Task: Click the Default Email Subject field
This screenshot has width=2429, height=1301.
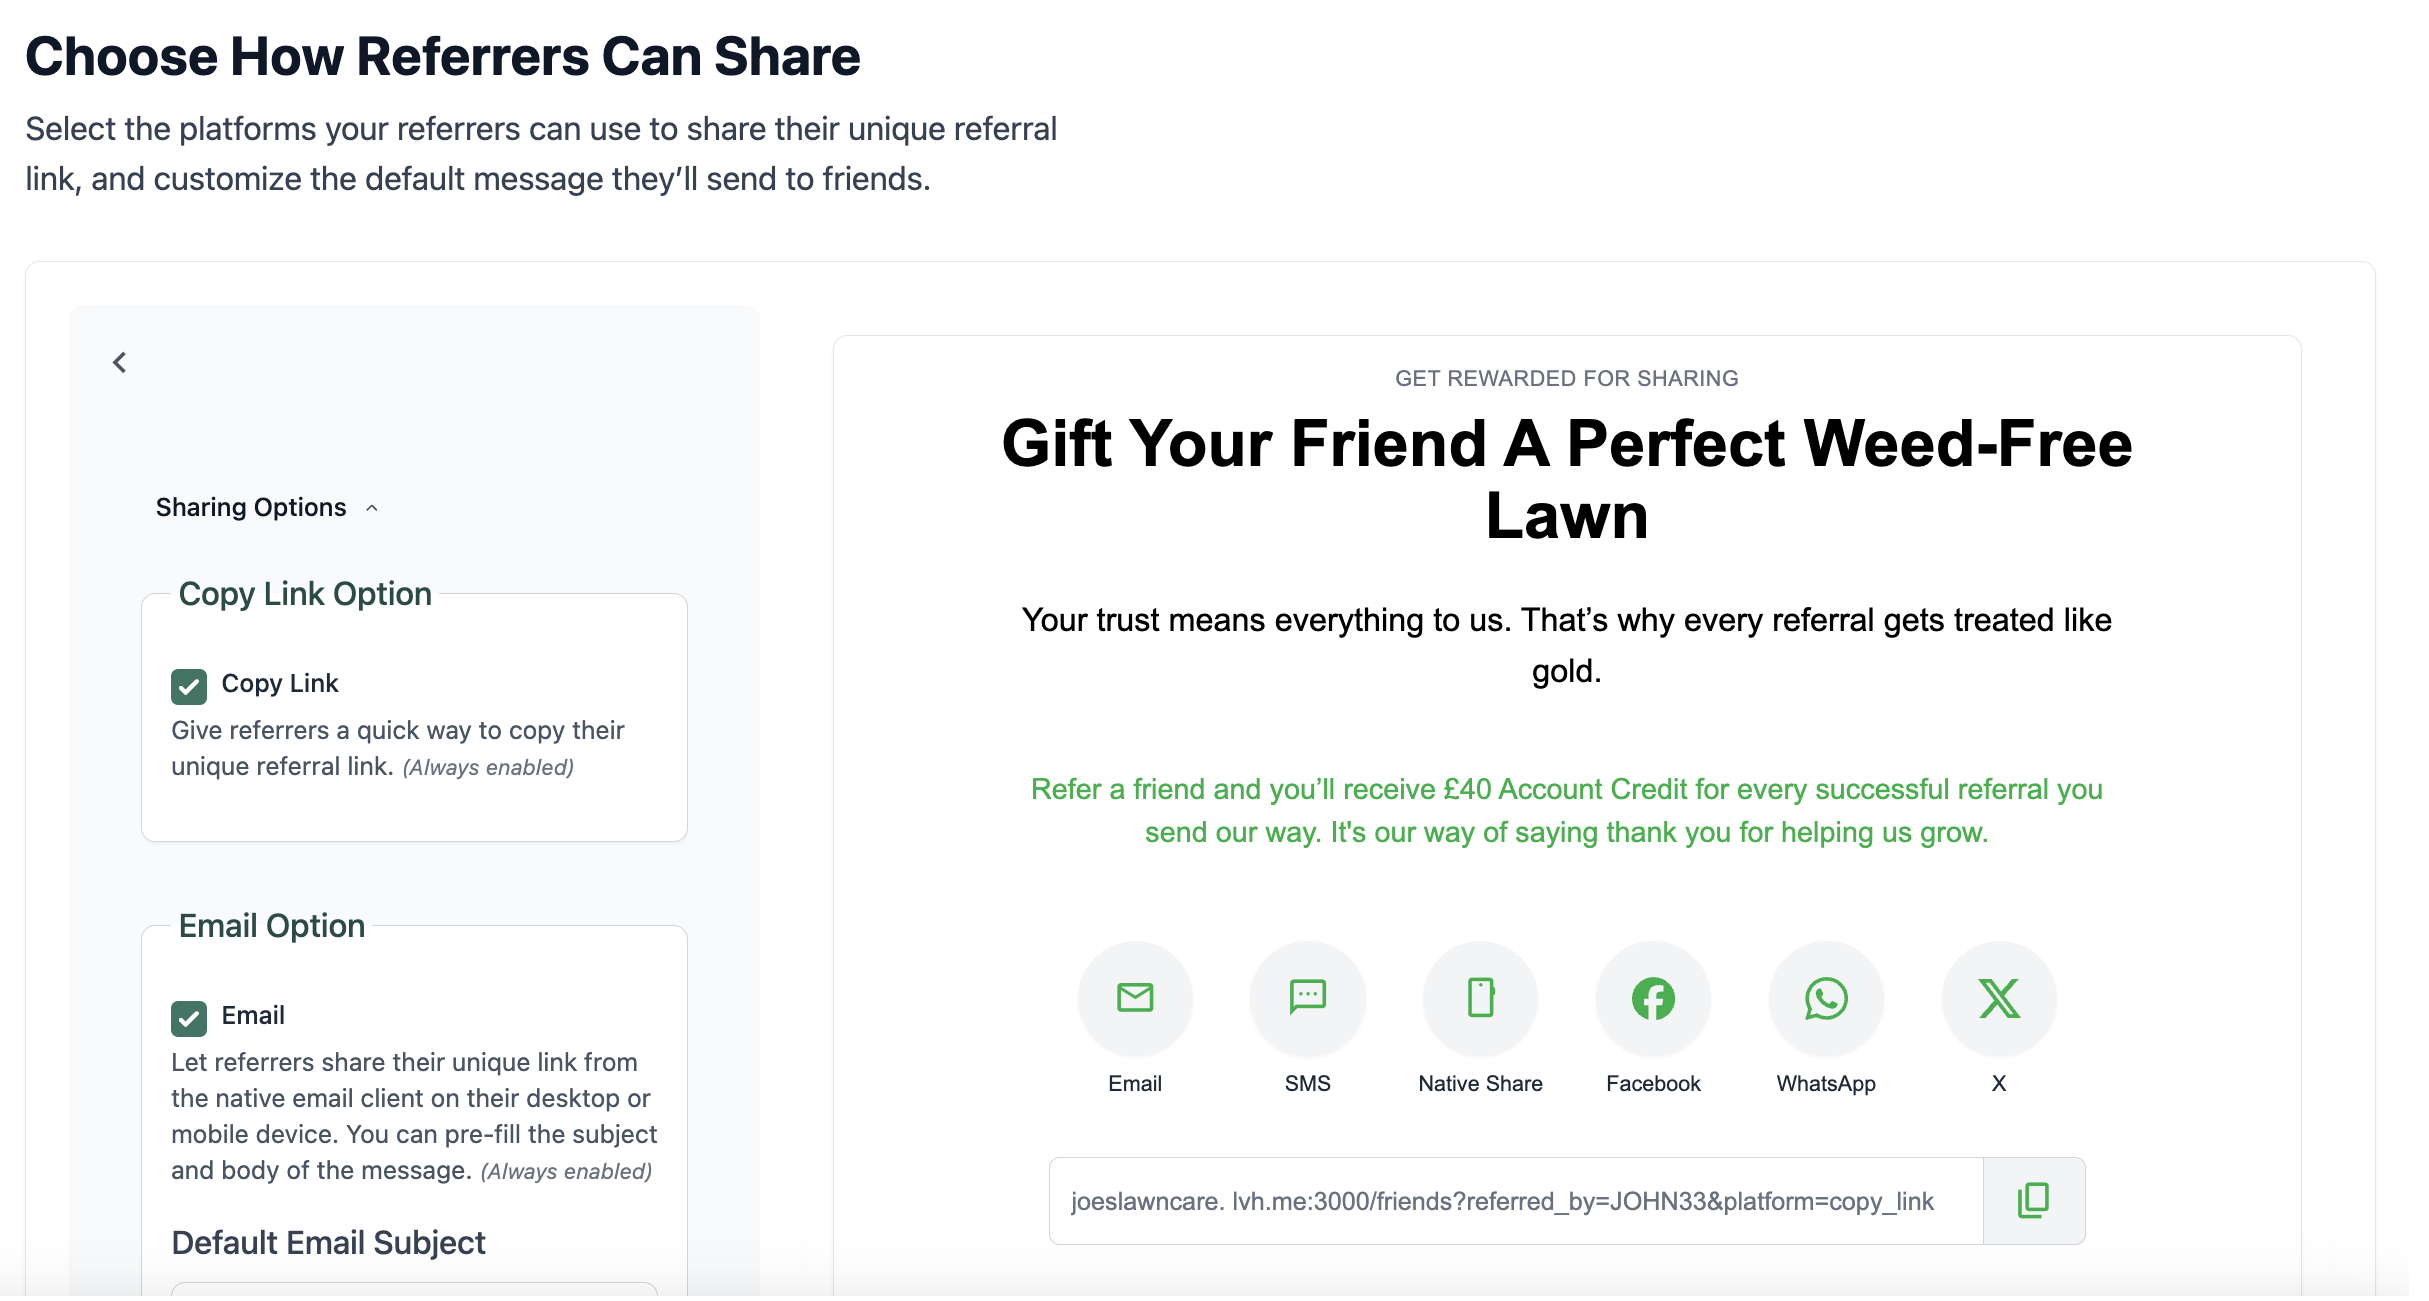Action: 328,1243
